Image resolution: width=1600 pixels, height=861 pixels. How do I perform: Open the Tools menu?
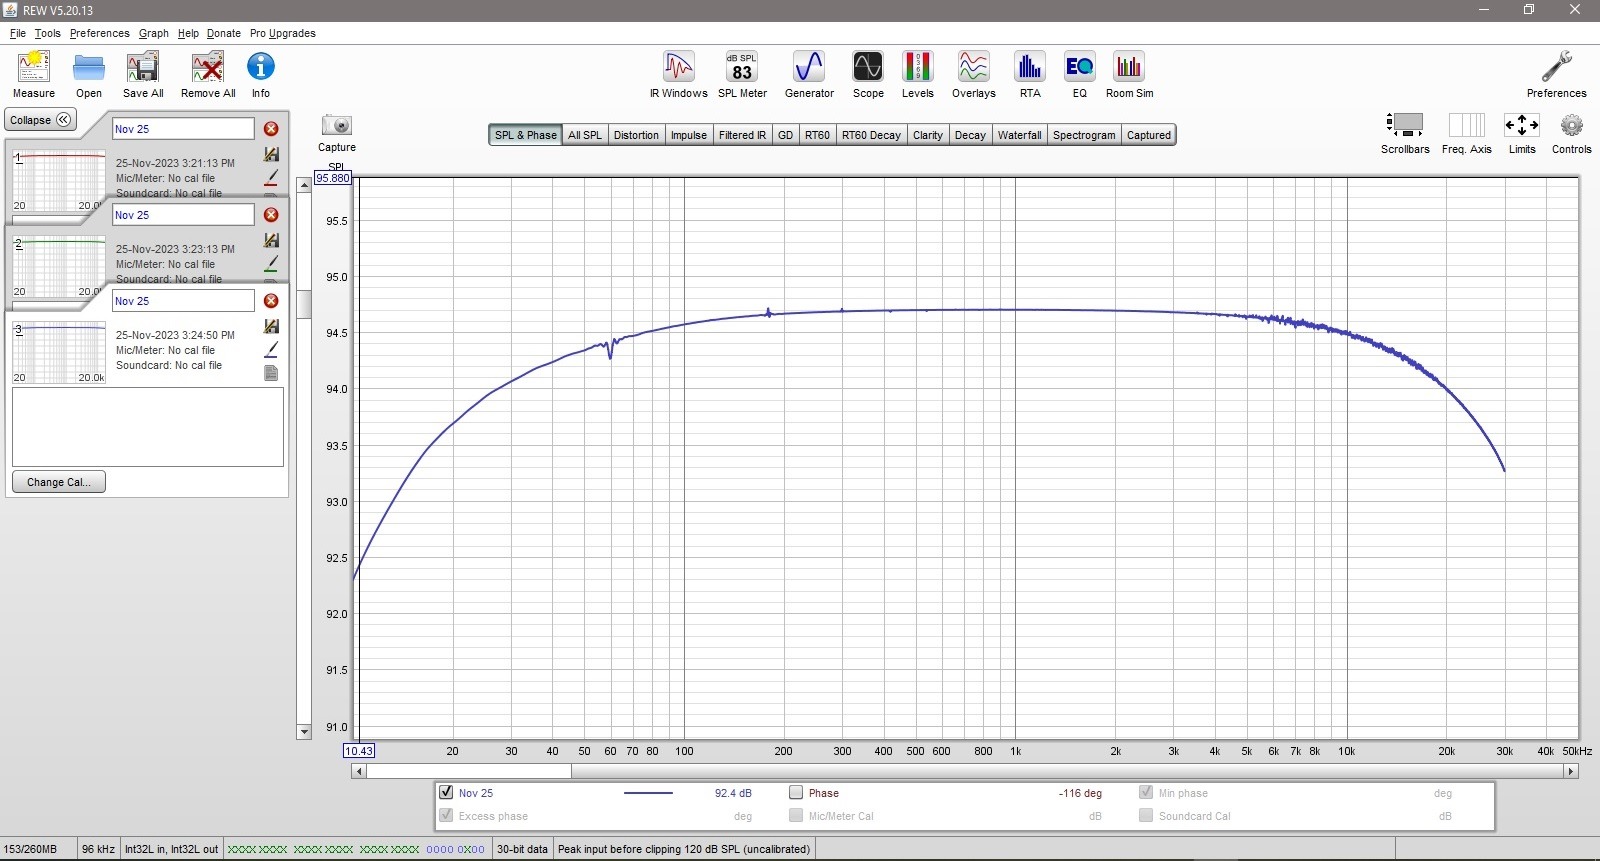[47, 33]
